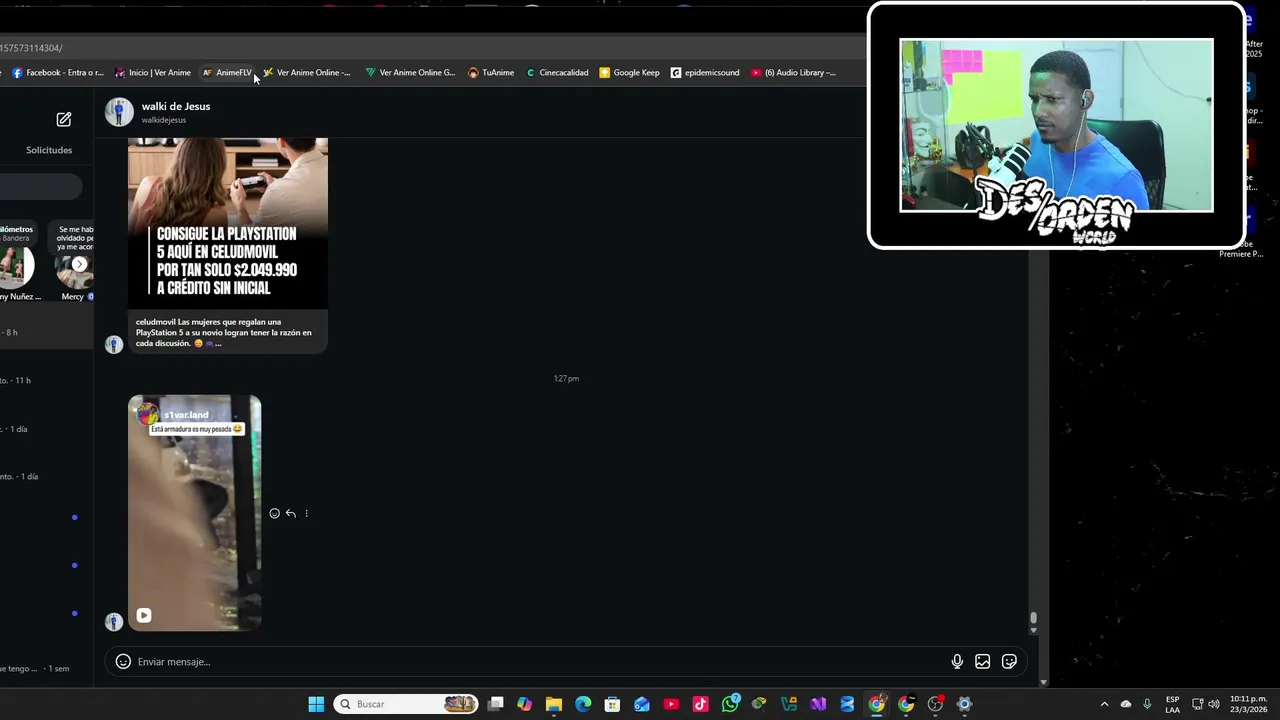Click the new message compose icon
1280x720 pixels.
click(64, 119)
